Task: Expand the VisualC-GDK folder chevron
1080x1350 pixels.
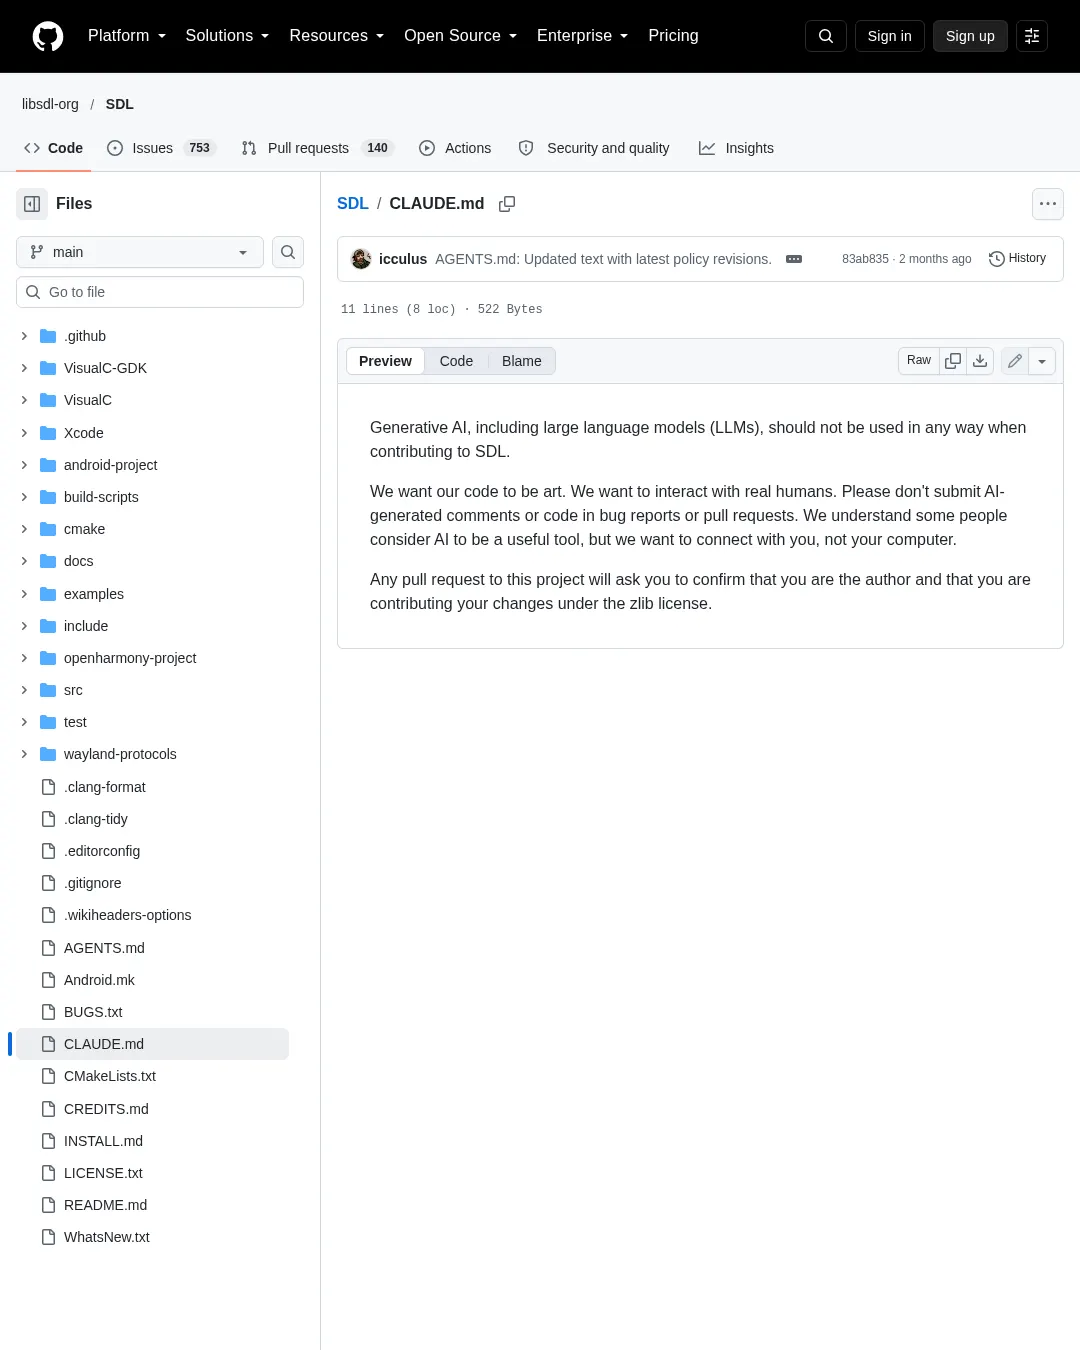Action: 24,368
